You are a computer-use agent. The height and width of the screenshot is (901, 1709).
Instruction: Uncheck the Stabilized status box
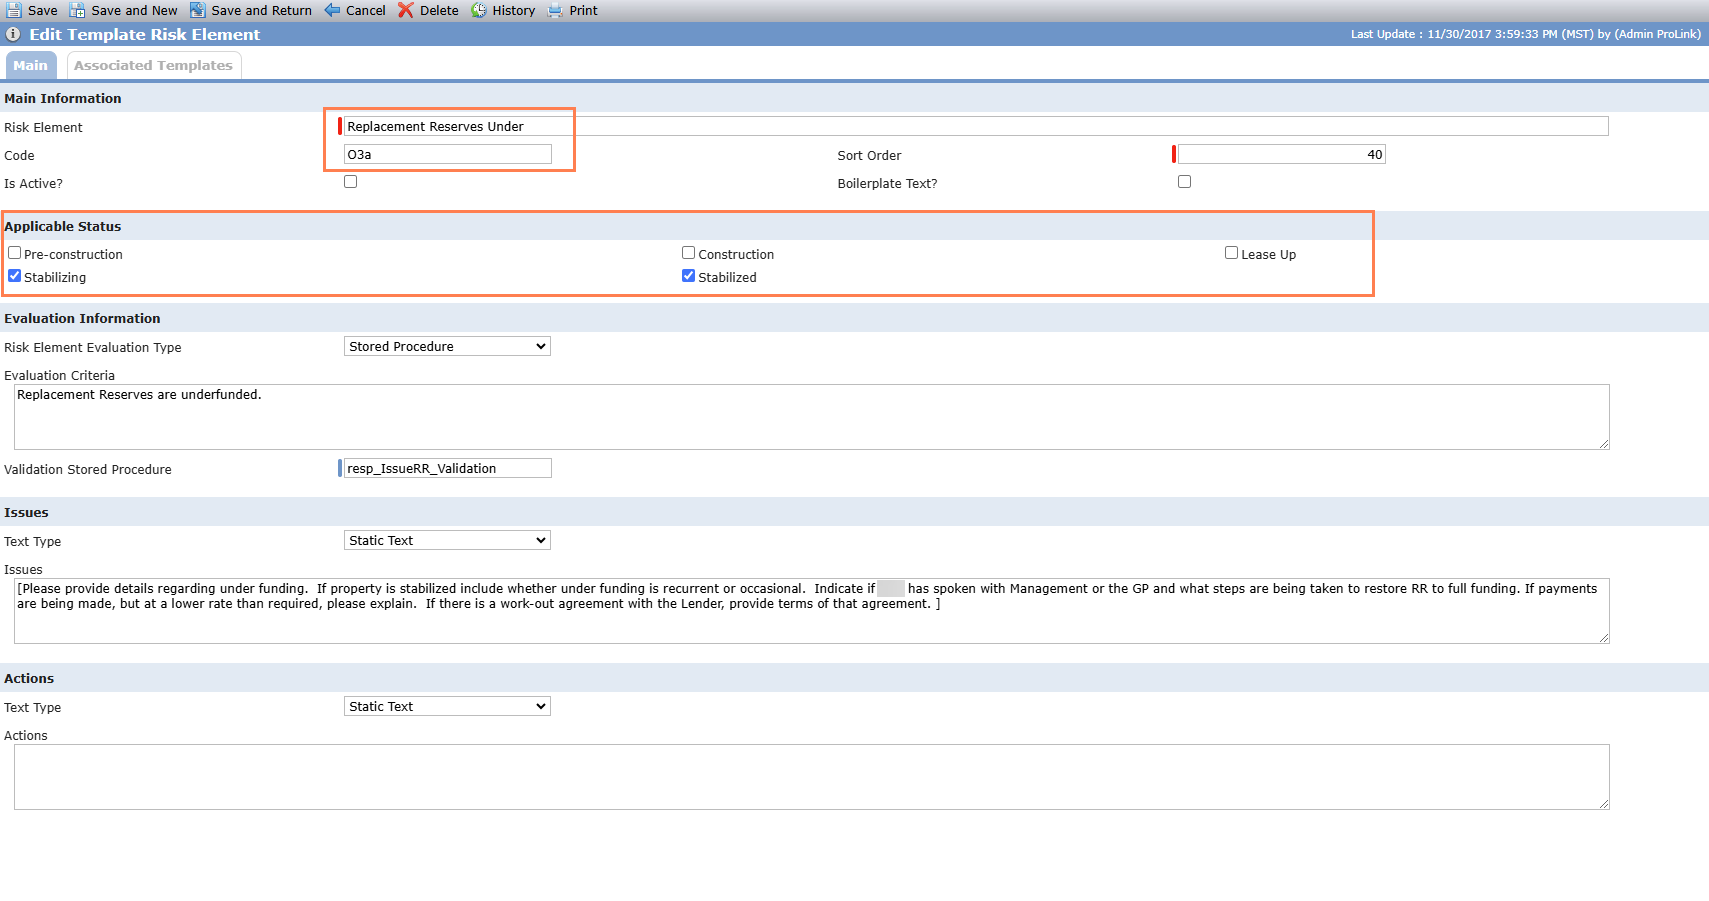[688, 276]
